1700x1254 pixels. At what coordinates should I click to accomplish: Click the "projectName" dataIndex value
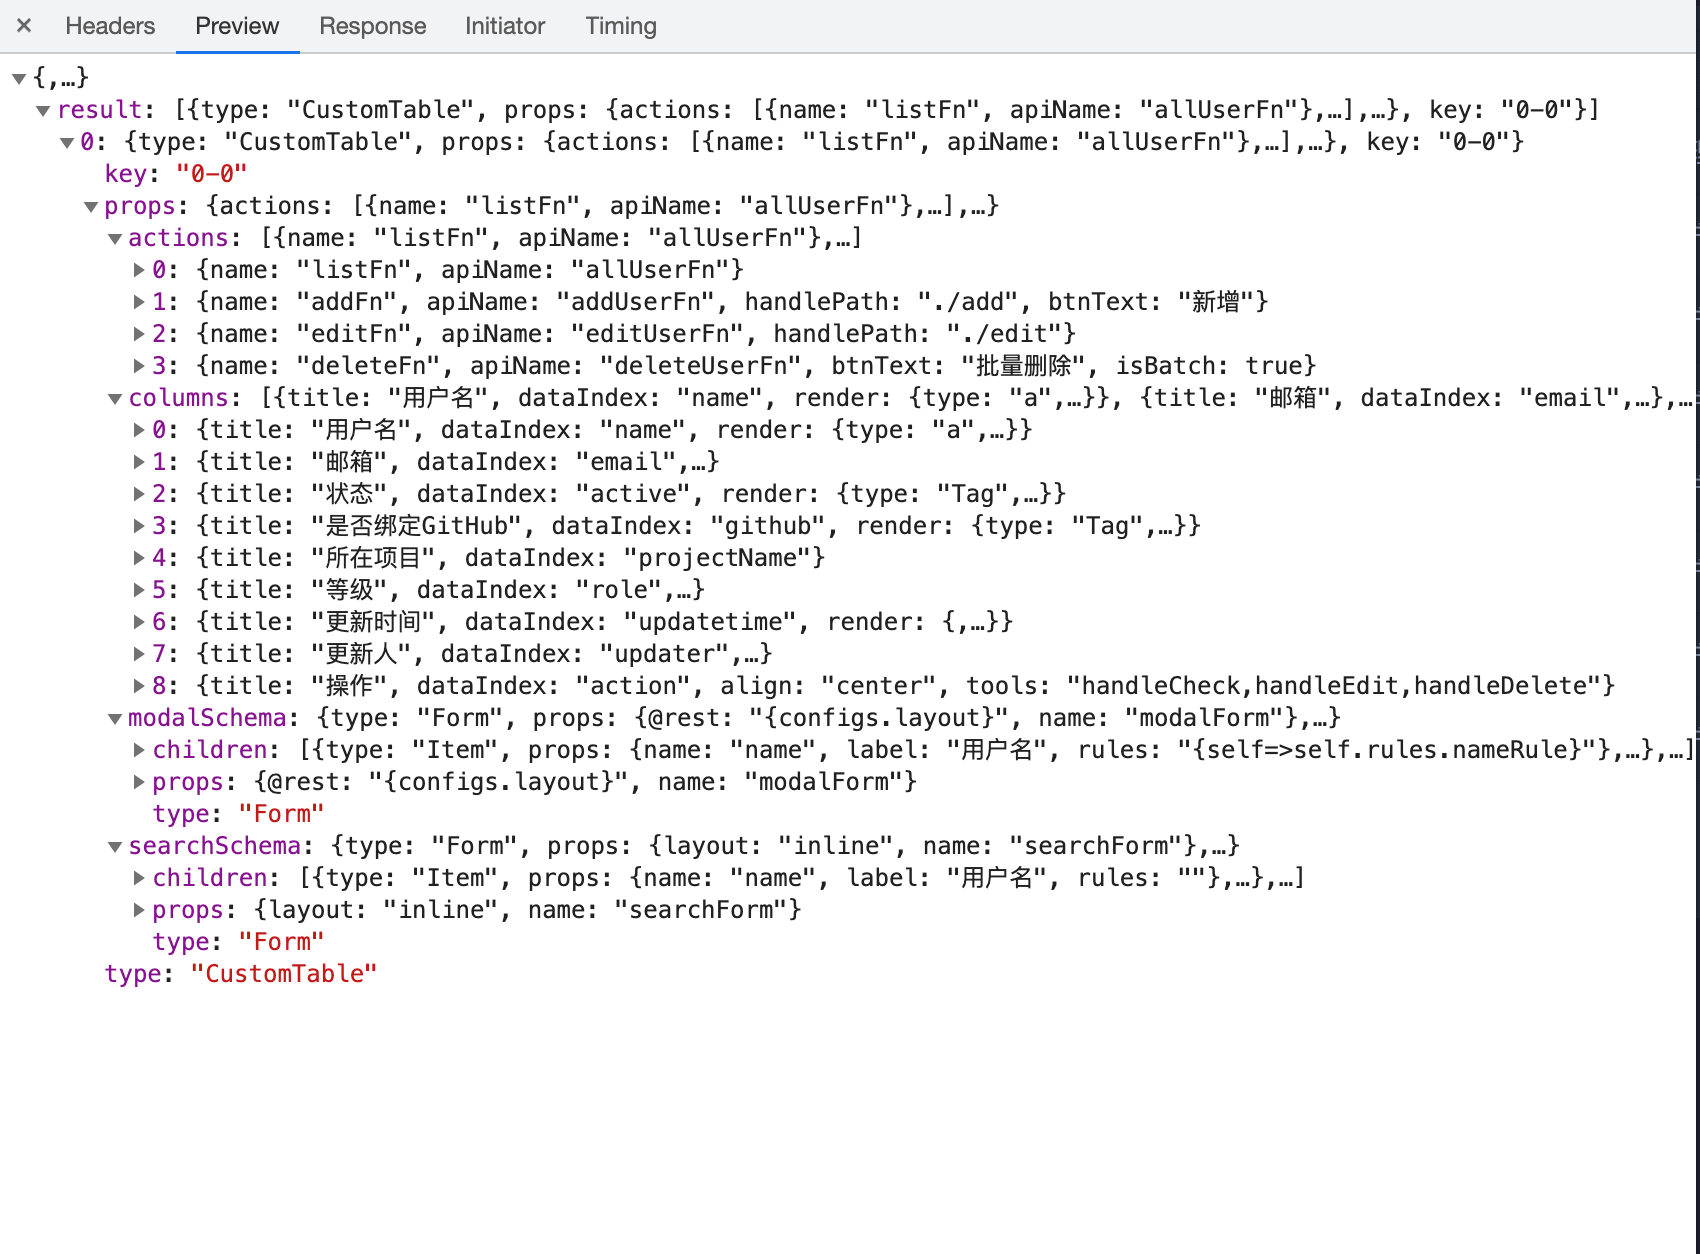717,558
